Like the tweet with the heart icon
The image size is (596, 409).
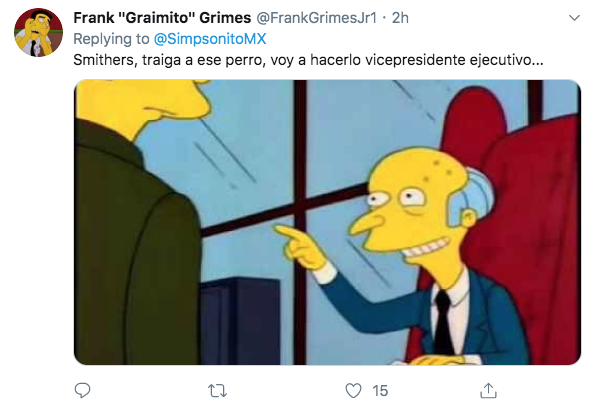point(353,390)
